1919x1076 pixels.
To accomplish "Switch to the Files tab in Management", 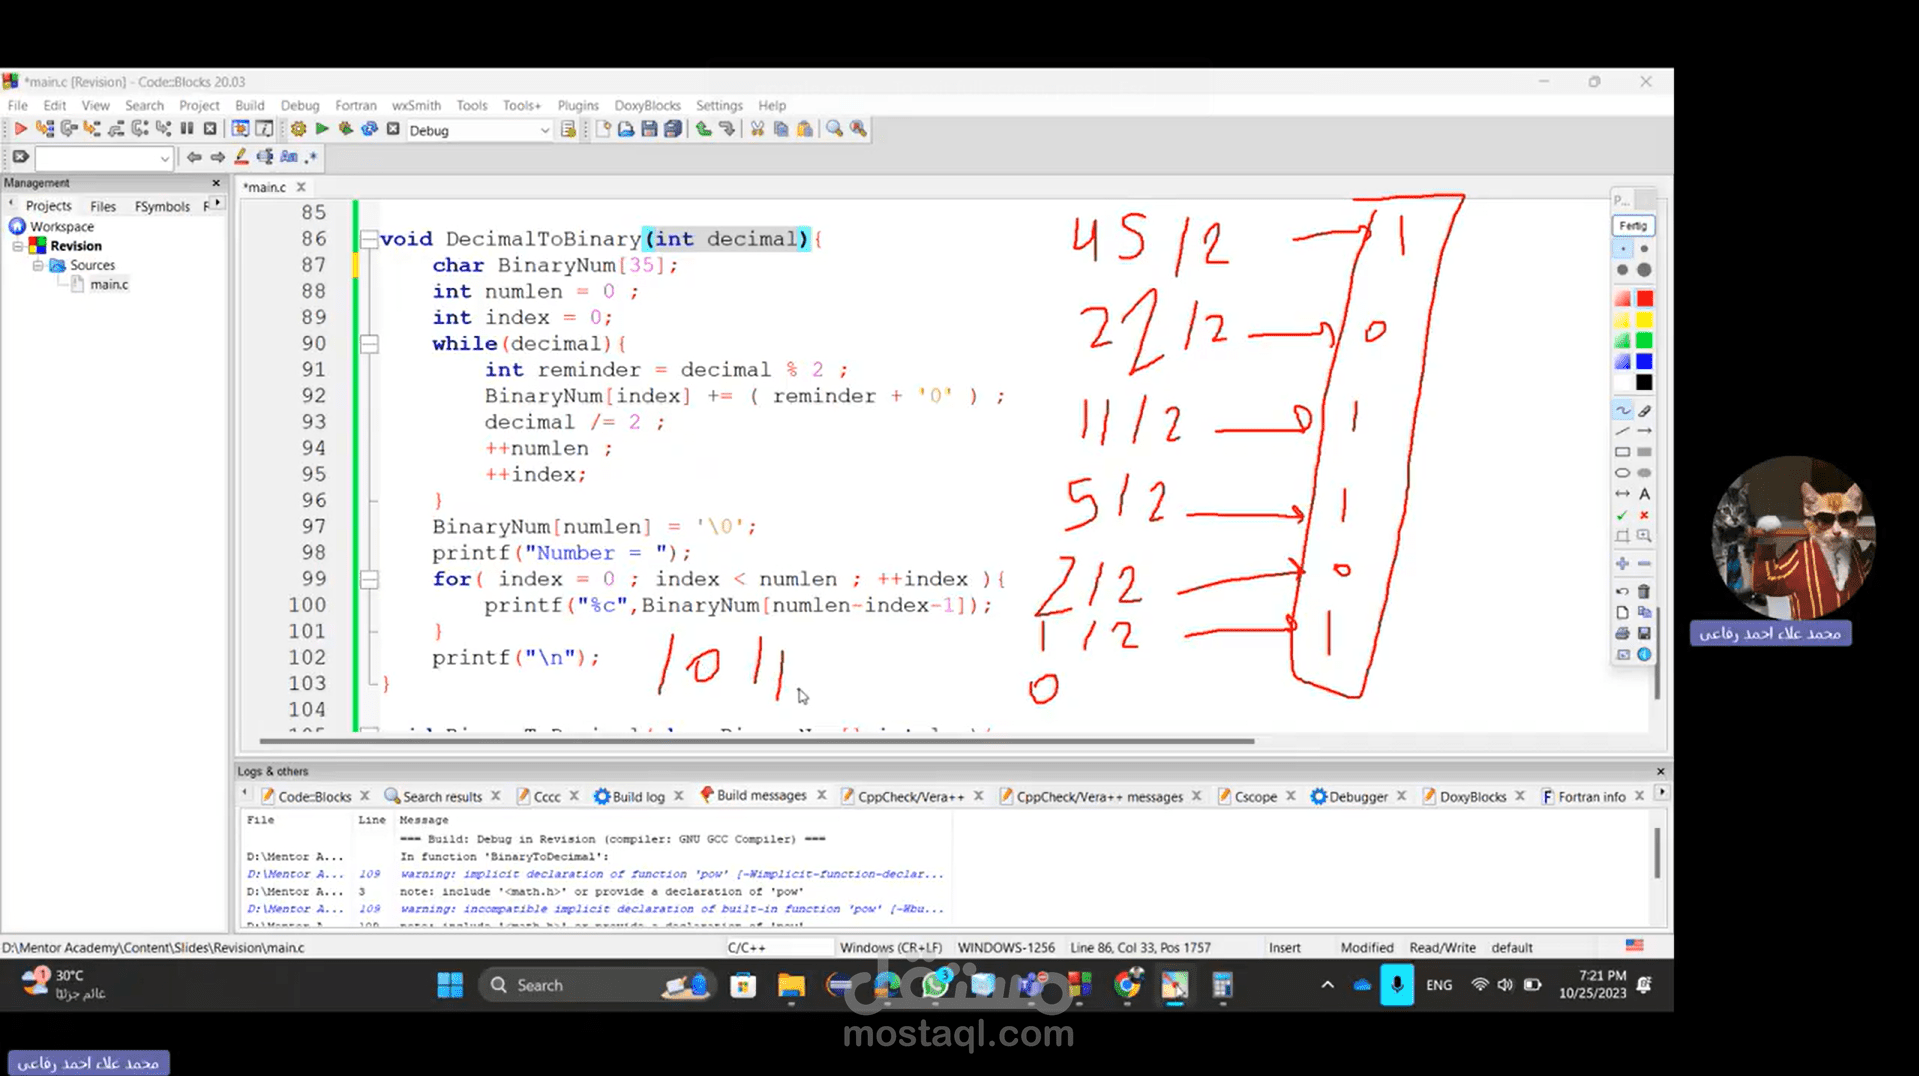I will 103,206.
